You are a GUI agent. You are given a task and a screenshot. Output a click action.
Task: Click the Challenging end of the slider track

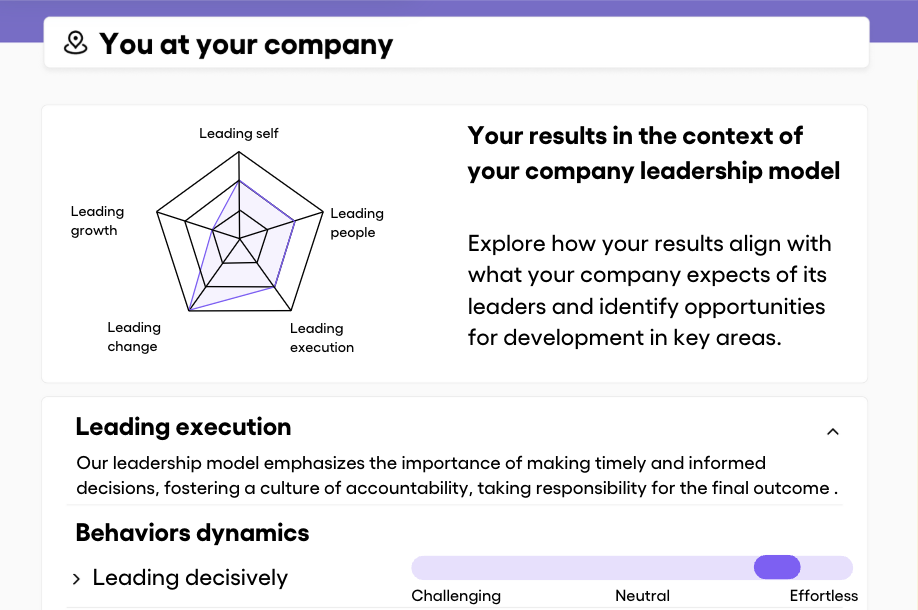(x=422, y=567)
